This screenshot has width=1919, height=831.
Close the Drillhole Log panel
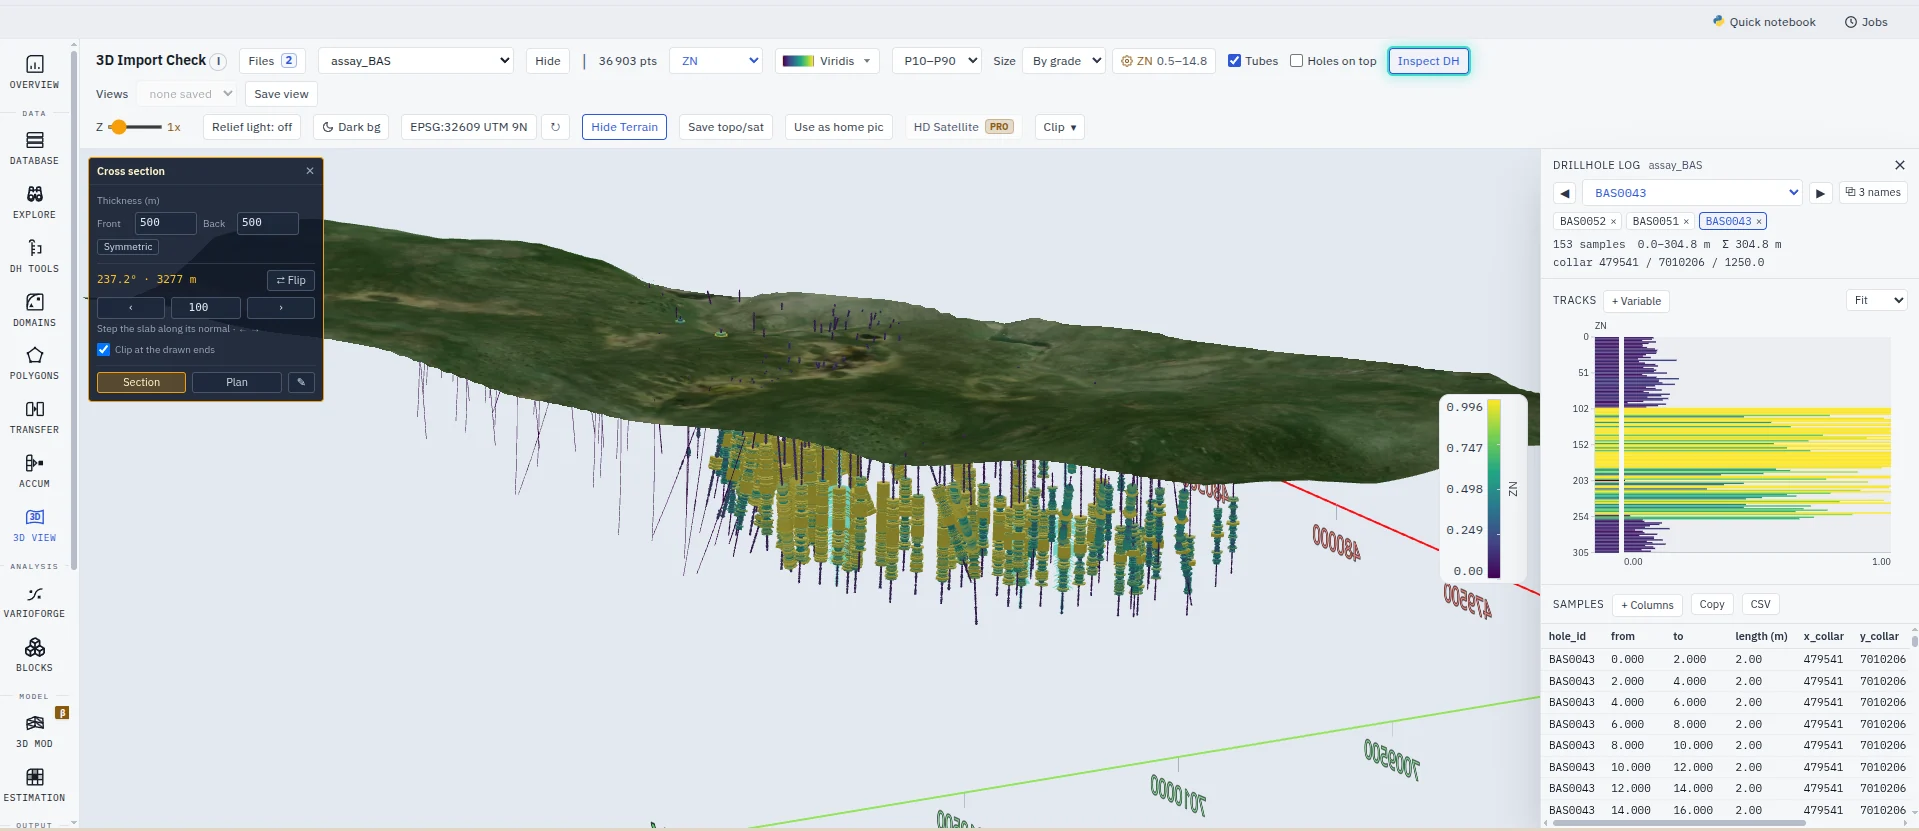[1900, 165]
